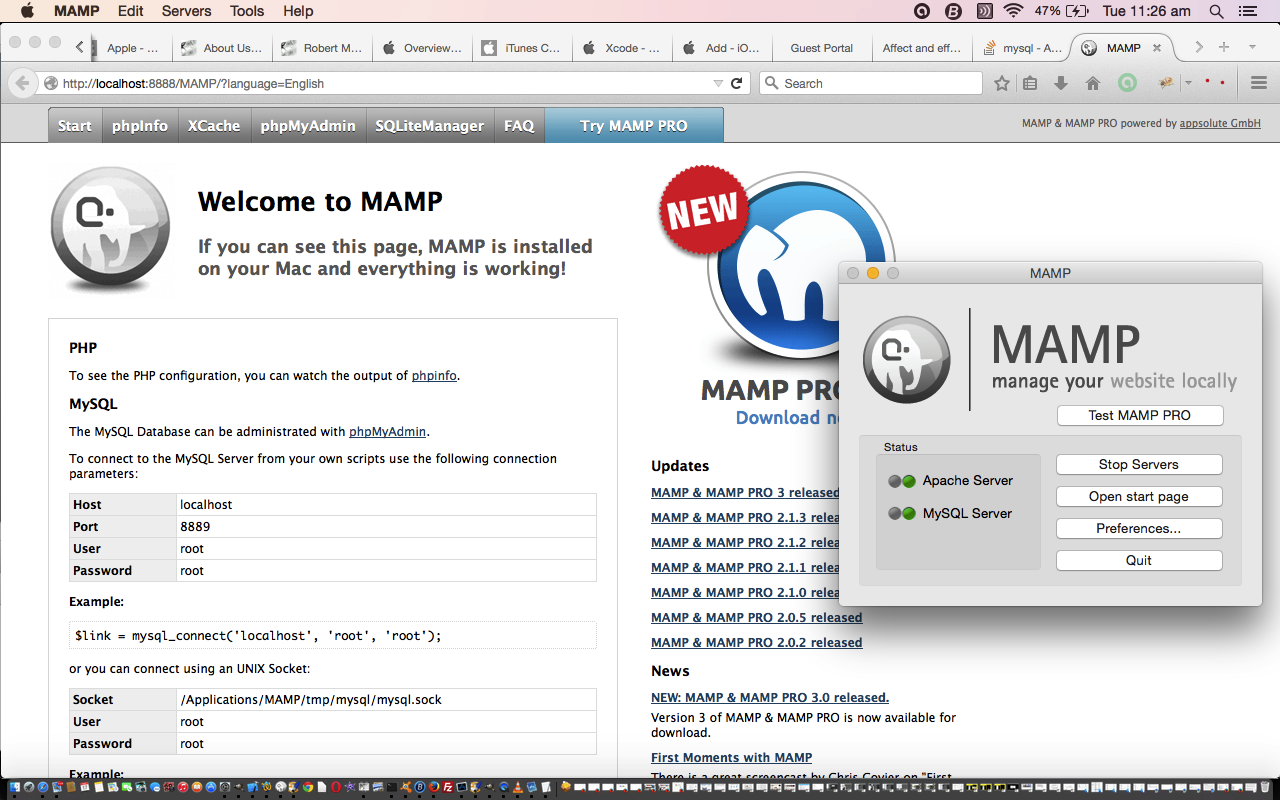This screenshot has height=800, width=1280.
Task: Click the Open start page button
Action: 1139,497
